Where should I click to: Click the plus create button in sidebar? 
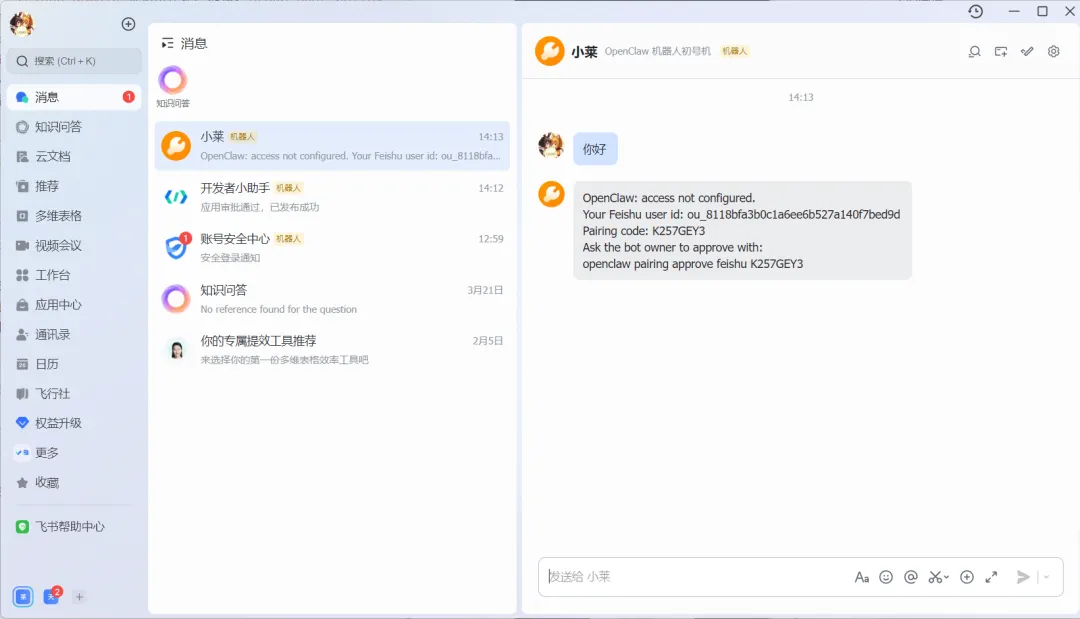128,24
